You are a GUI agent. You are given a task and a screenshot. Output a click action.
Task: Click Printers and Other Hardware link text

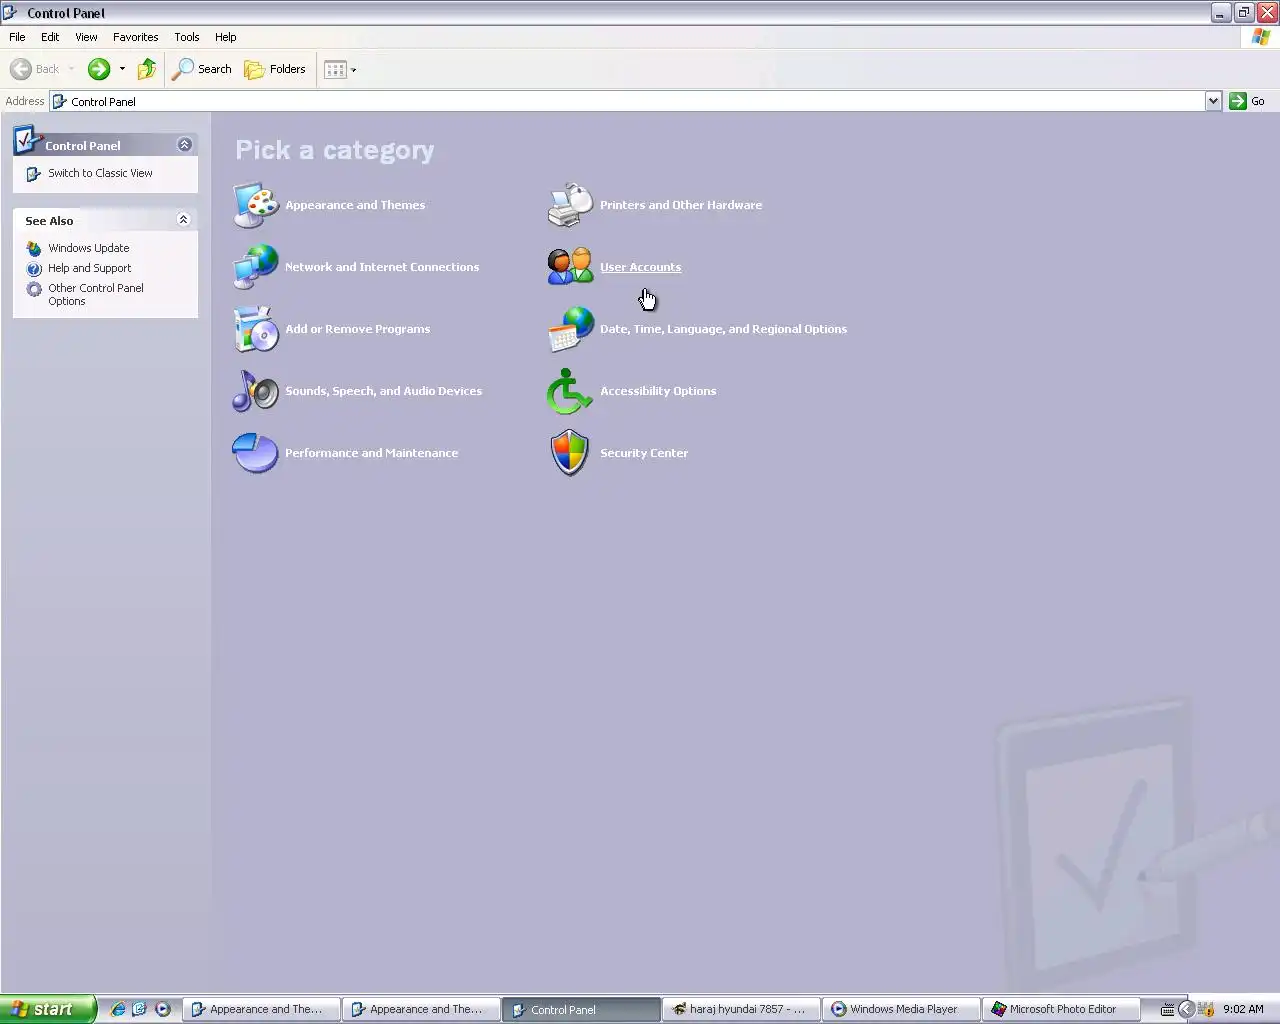coord(681,205)
